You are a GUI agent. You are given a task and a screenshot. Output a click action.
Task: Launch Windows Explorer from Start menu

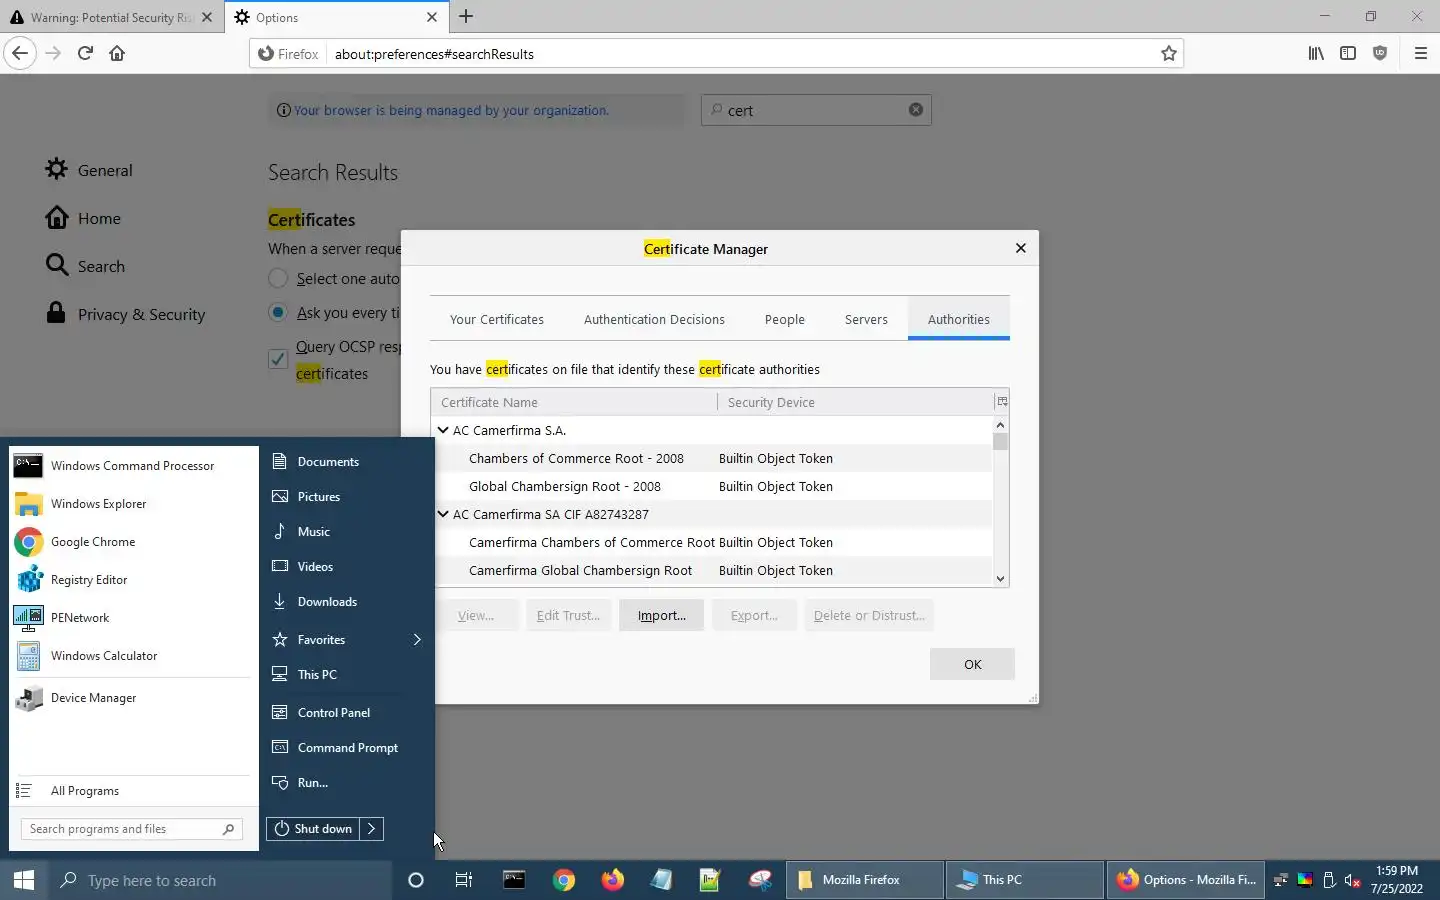pos(132,504)
